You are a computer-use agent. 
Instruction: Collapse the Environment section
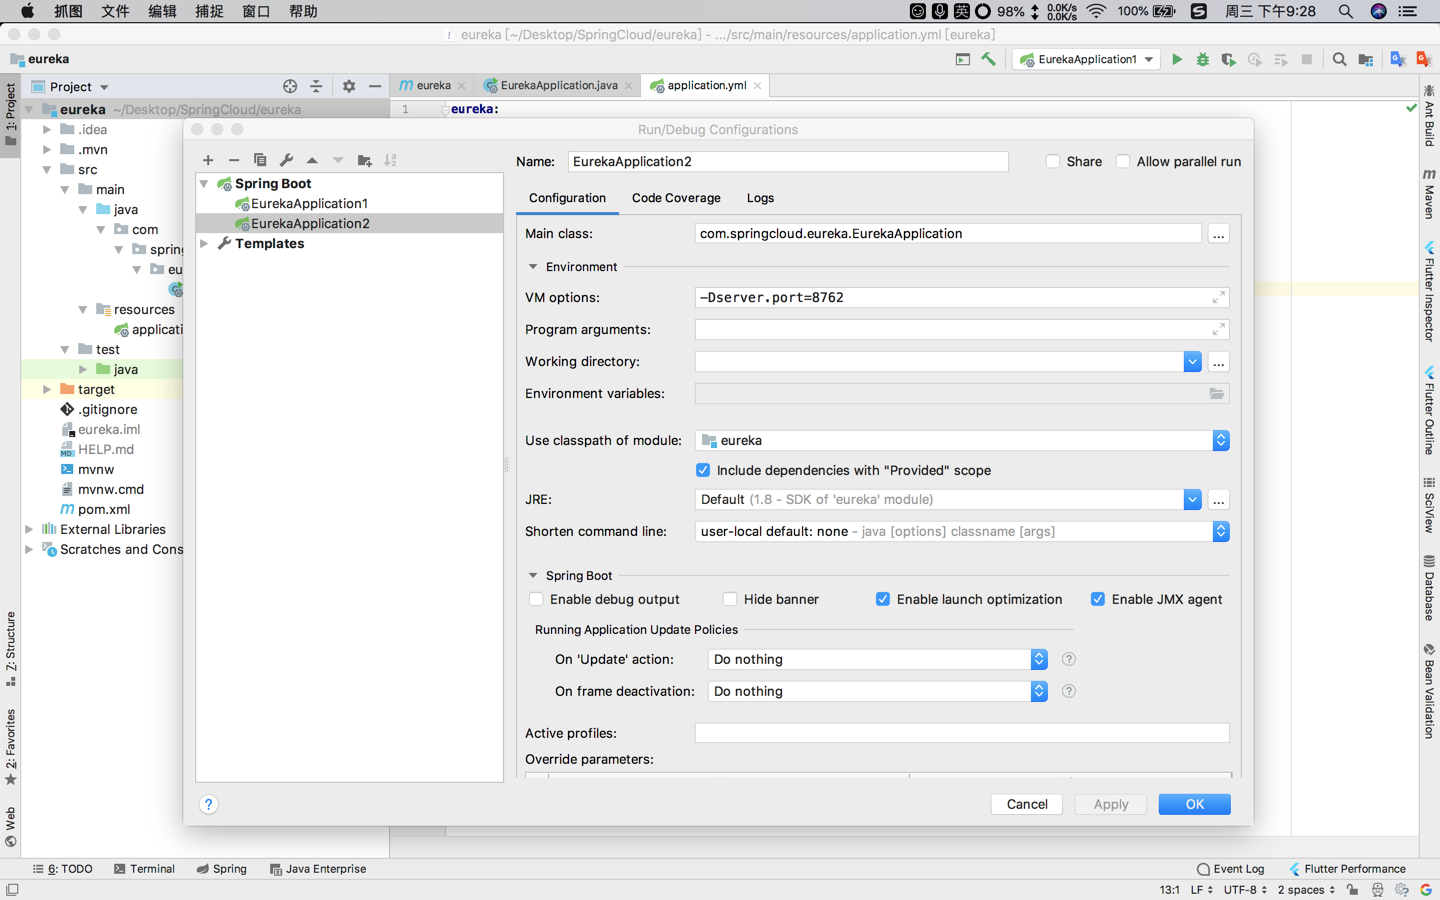click(533, 267)
